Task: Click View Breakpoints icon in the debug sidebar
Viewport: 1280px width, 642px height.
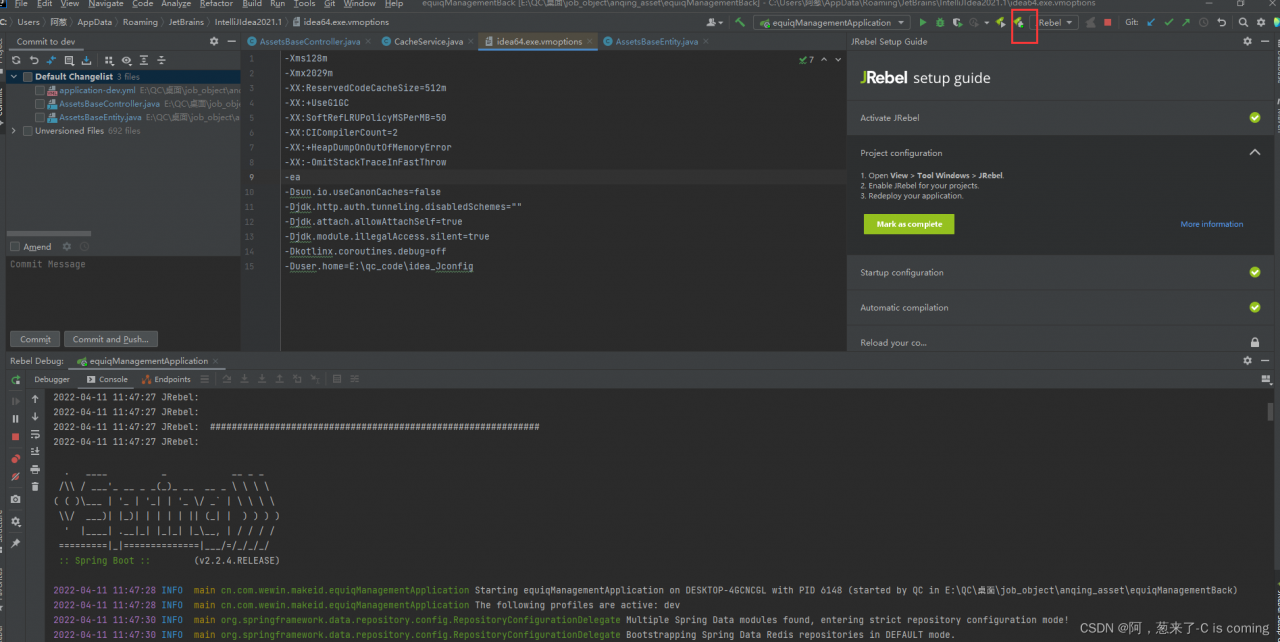Action: [x=16, y=459]
